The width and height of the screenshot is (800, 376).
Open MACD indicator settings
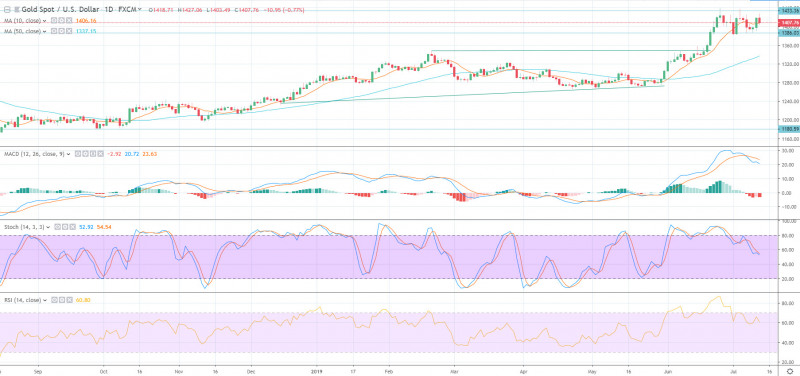pos(85,154)
